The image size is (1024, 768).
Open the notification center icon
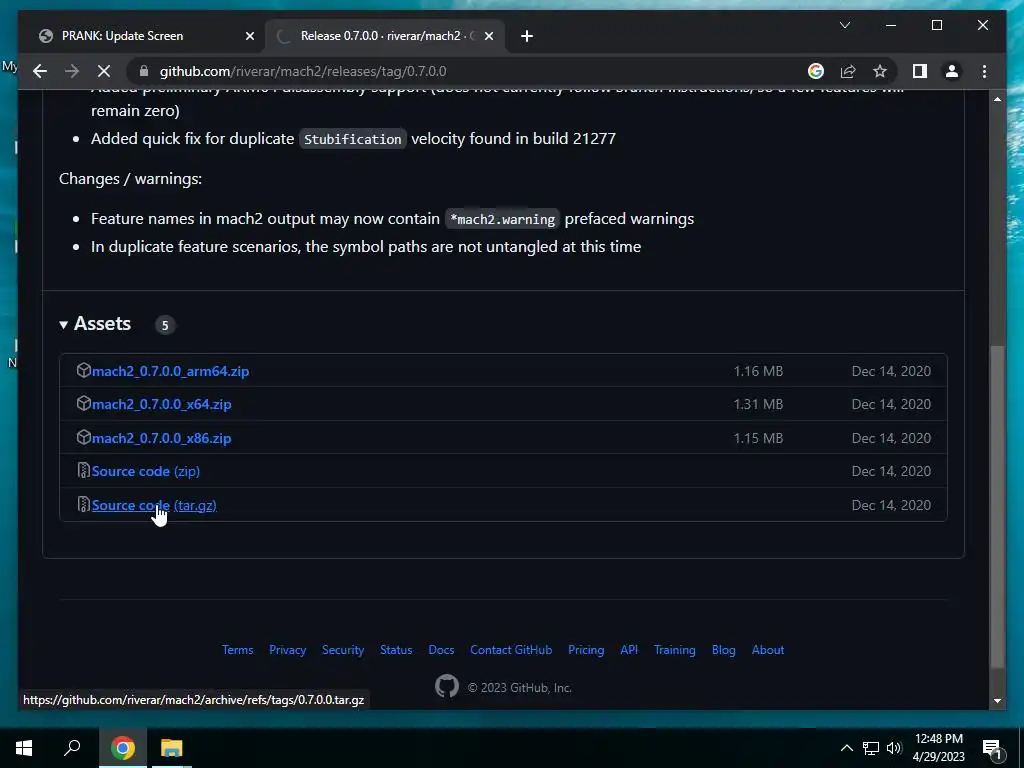pos(993,749)
